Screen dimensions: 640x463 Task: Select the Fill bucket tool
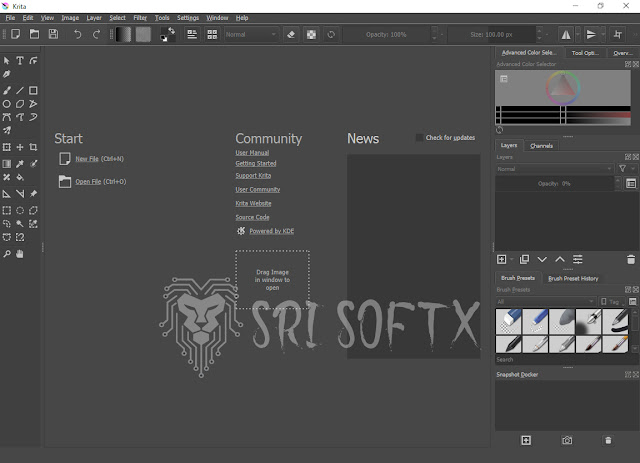20,177
